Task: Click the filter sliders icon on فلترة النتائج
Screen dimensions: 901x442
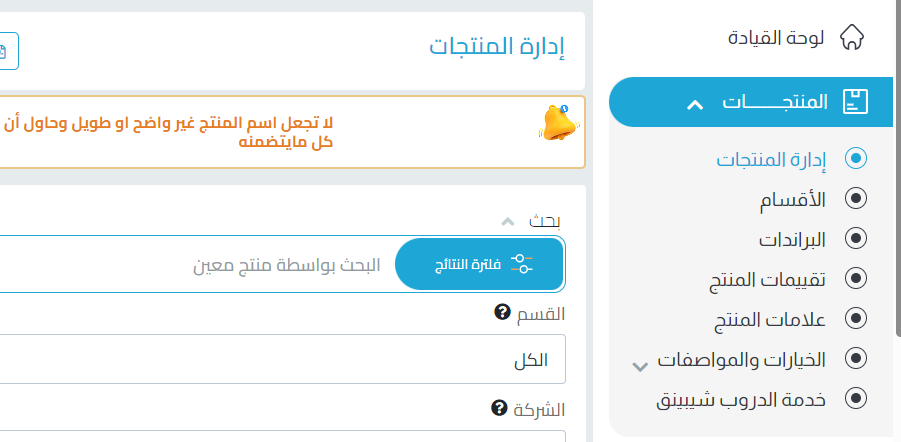Action: tap(522, 264)
